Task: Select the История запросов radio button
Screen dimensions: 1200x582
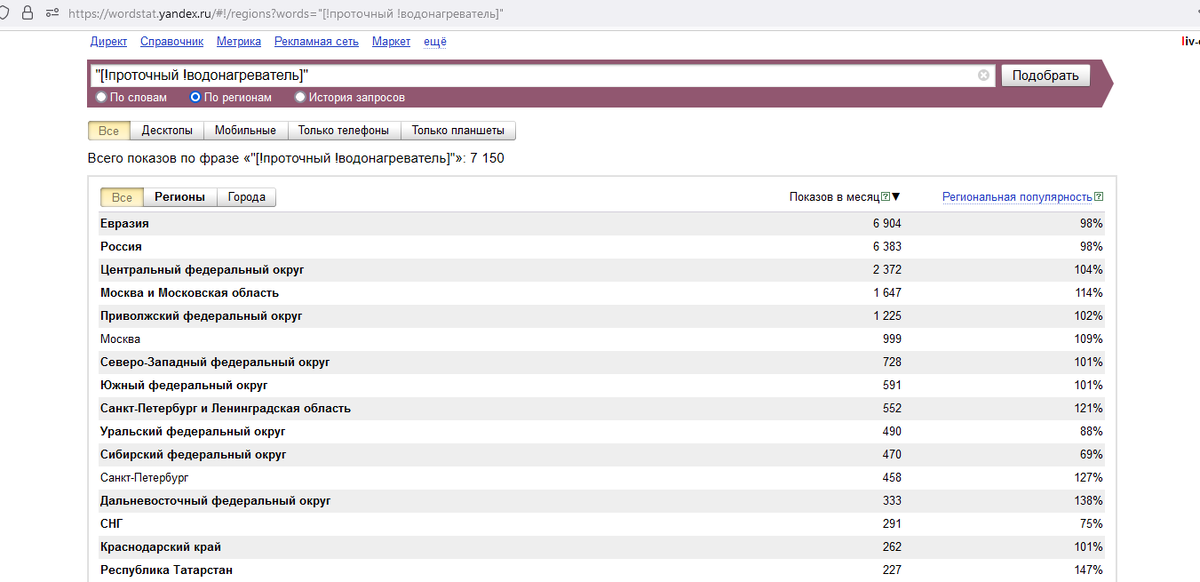Action: pyautogui.click(x=300, y=97)
